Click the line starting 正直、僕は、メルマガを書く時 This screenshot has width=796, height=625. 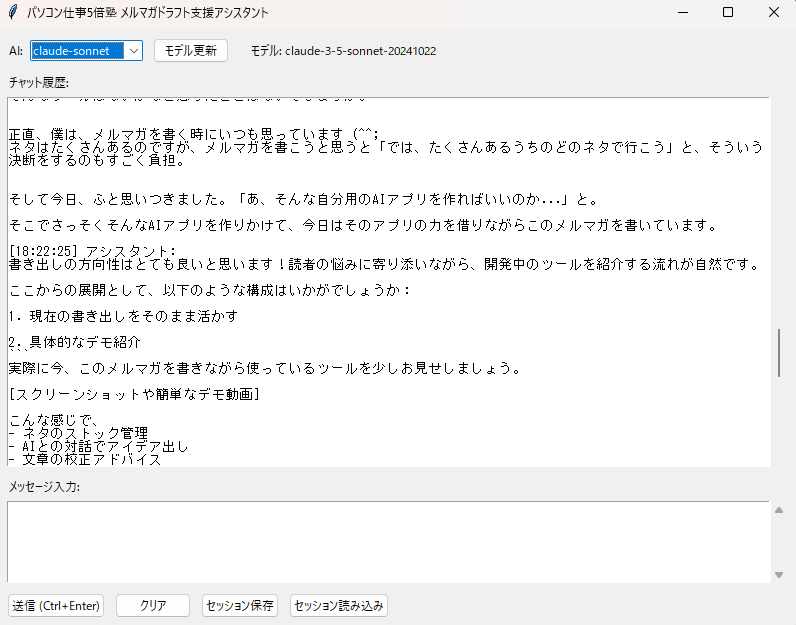coord(194,134)
